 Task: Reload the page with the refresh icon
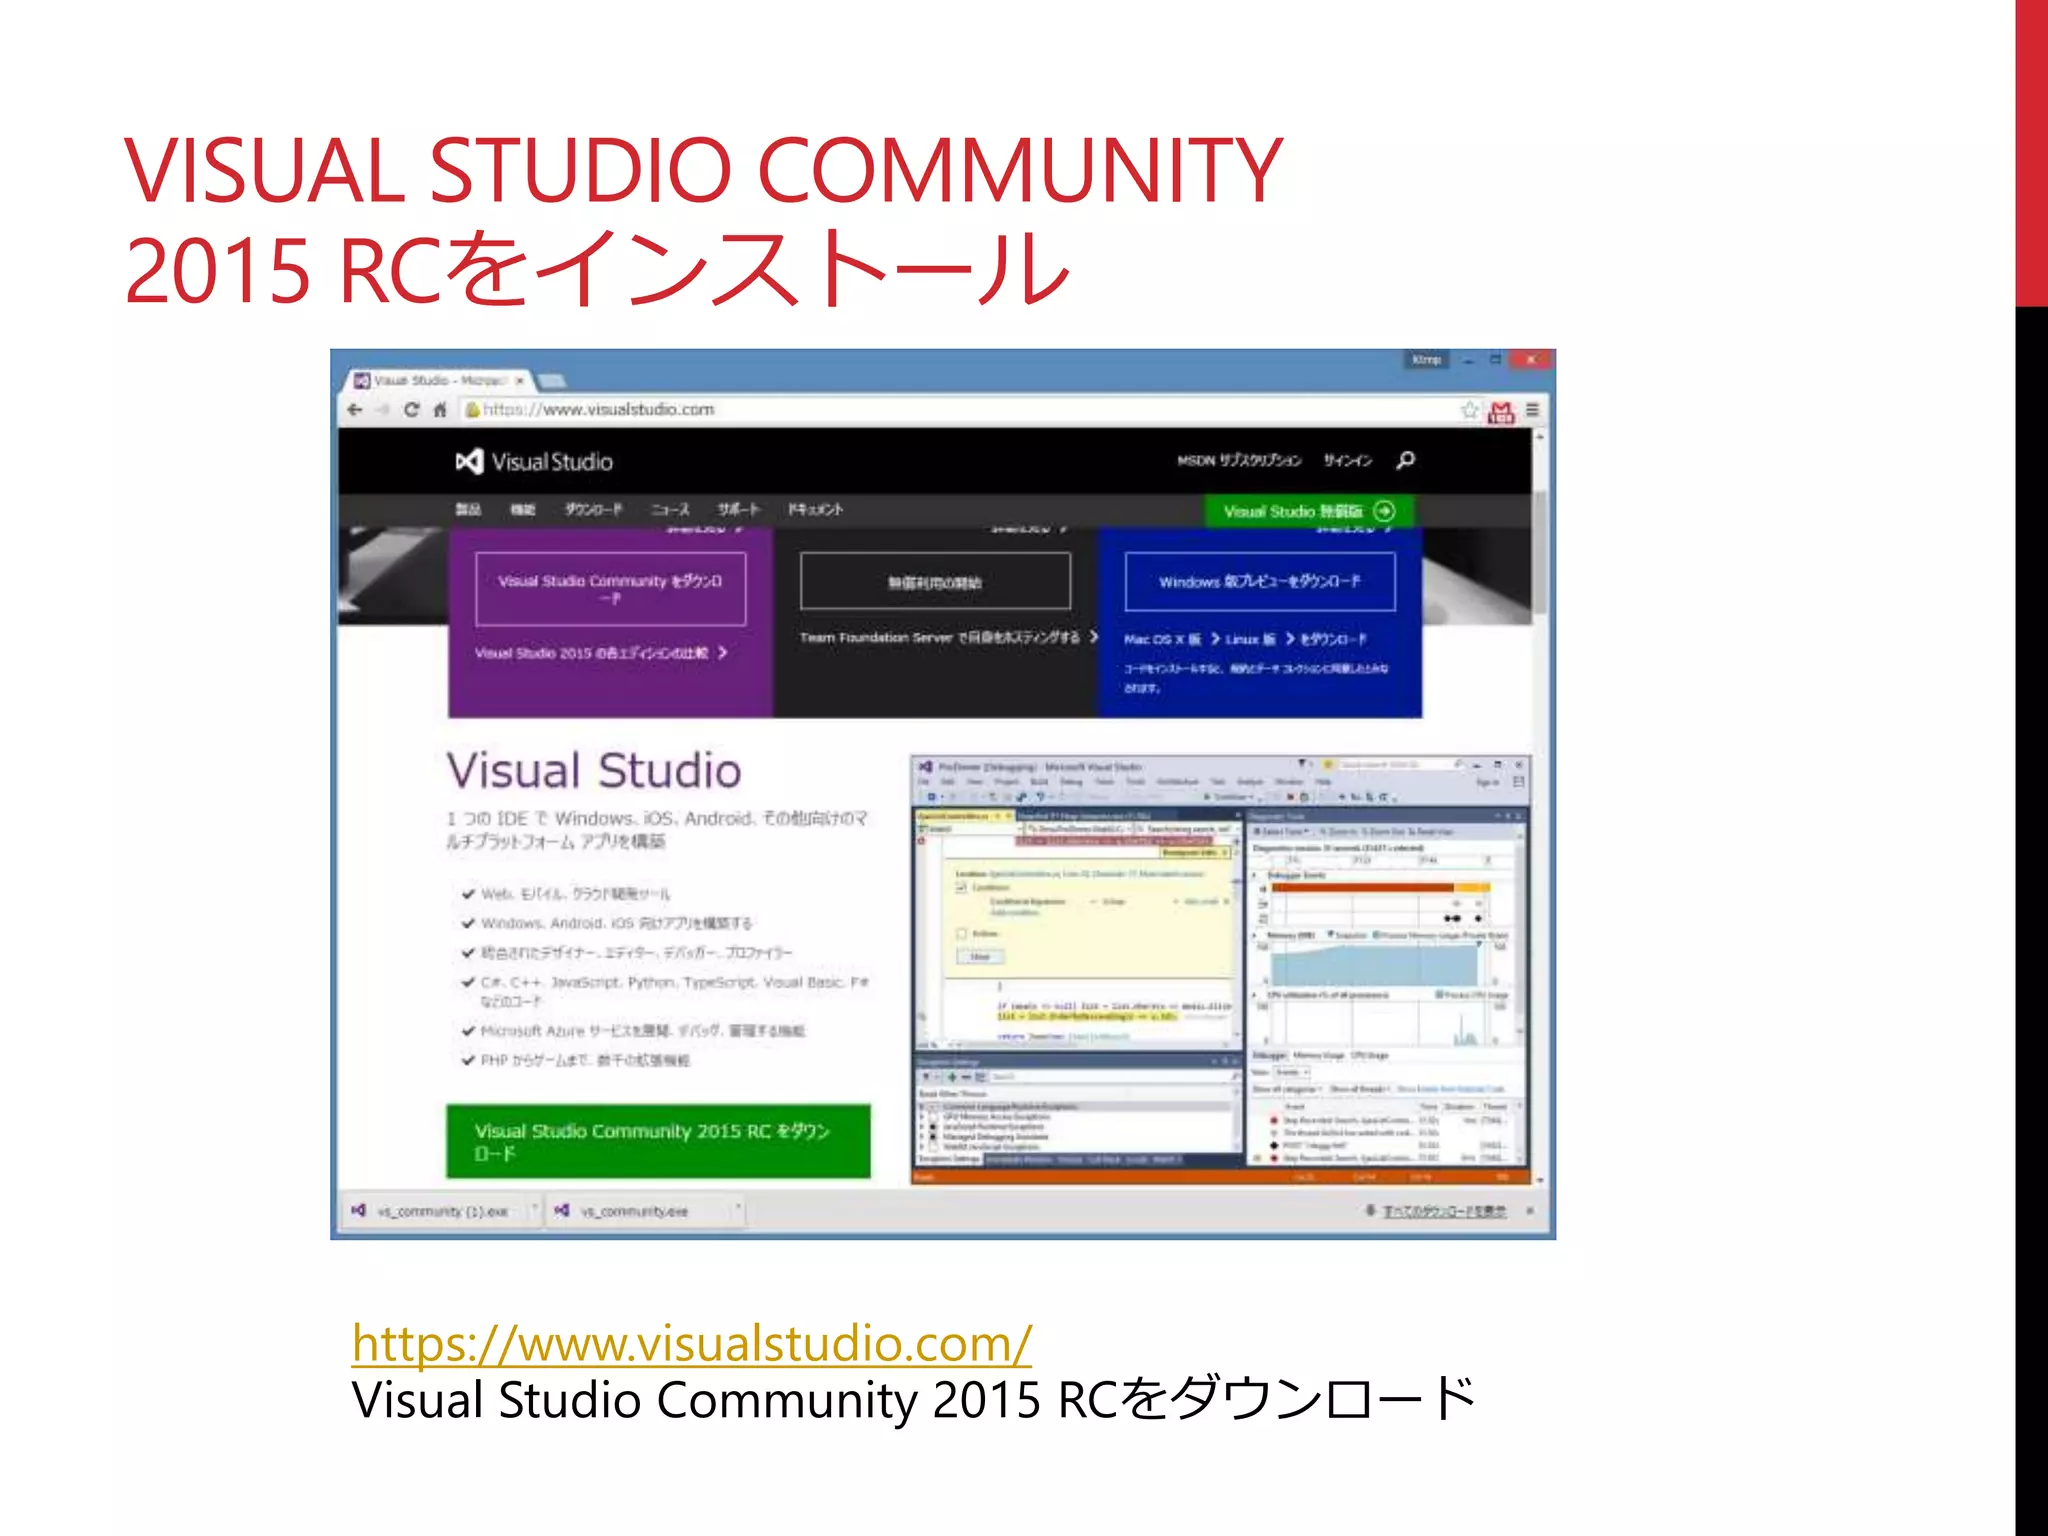point(411,410)
